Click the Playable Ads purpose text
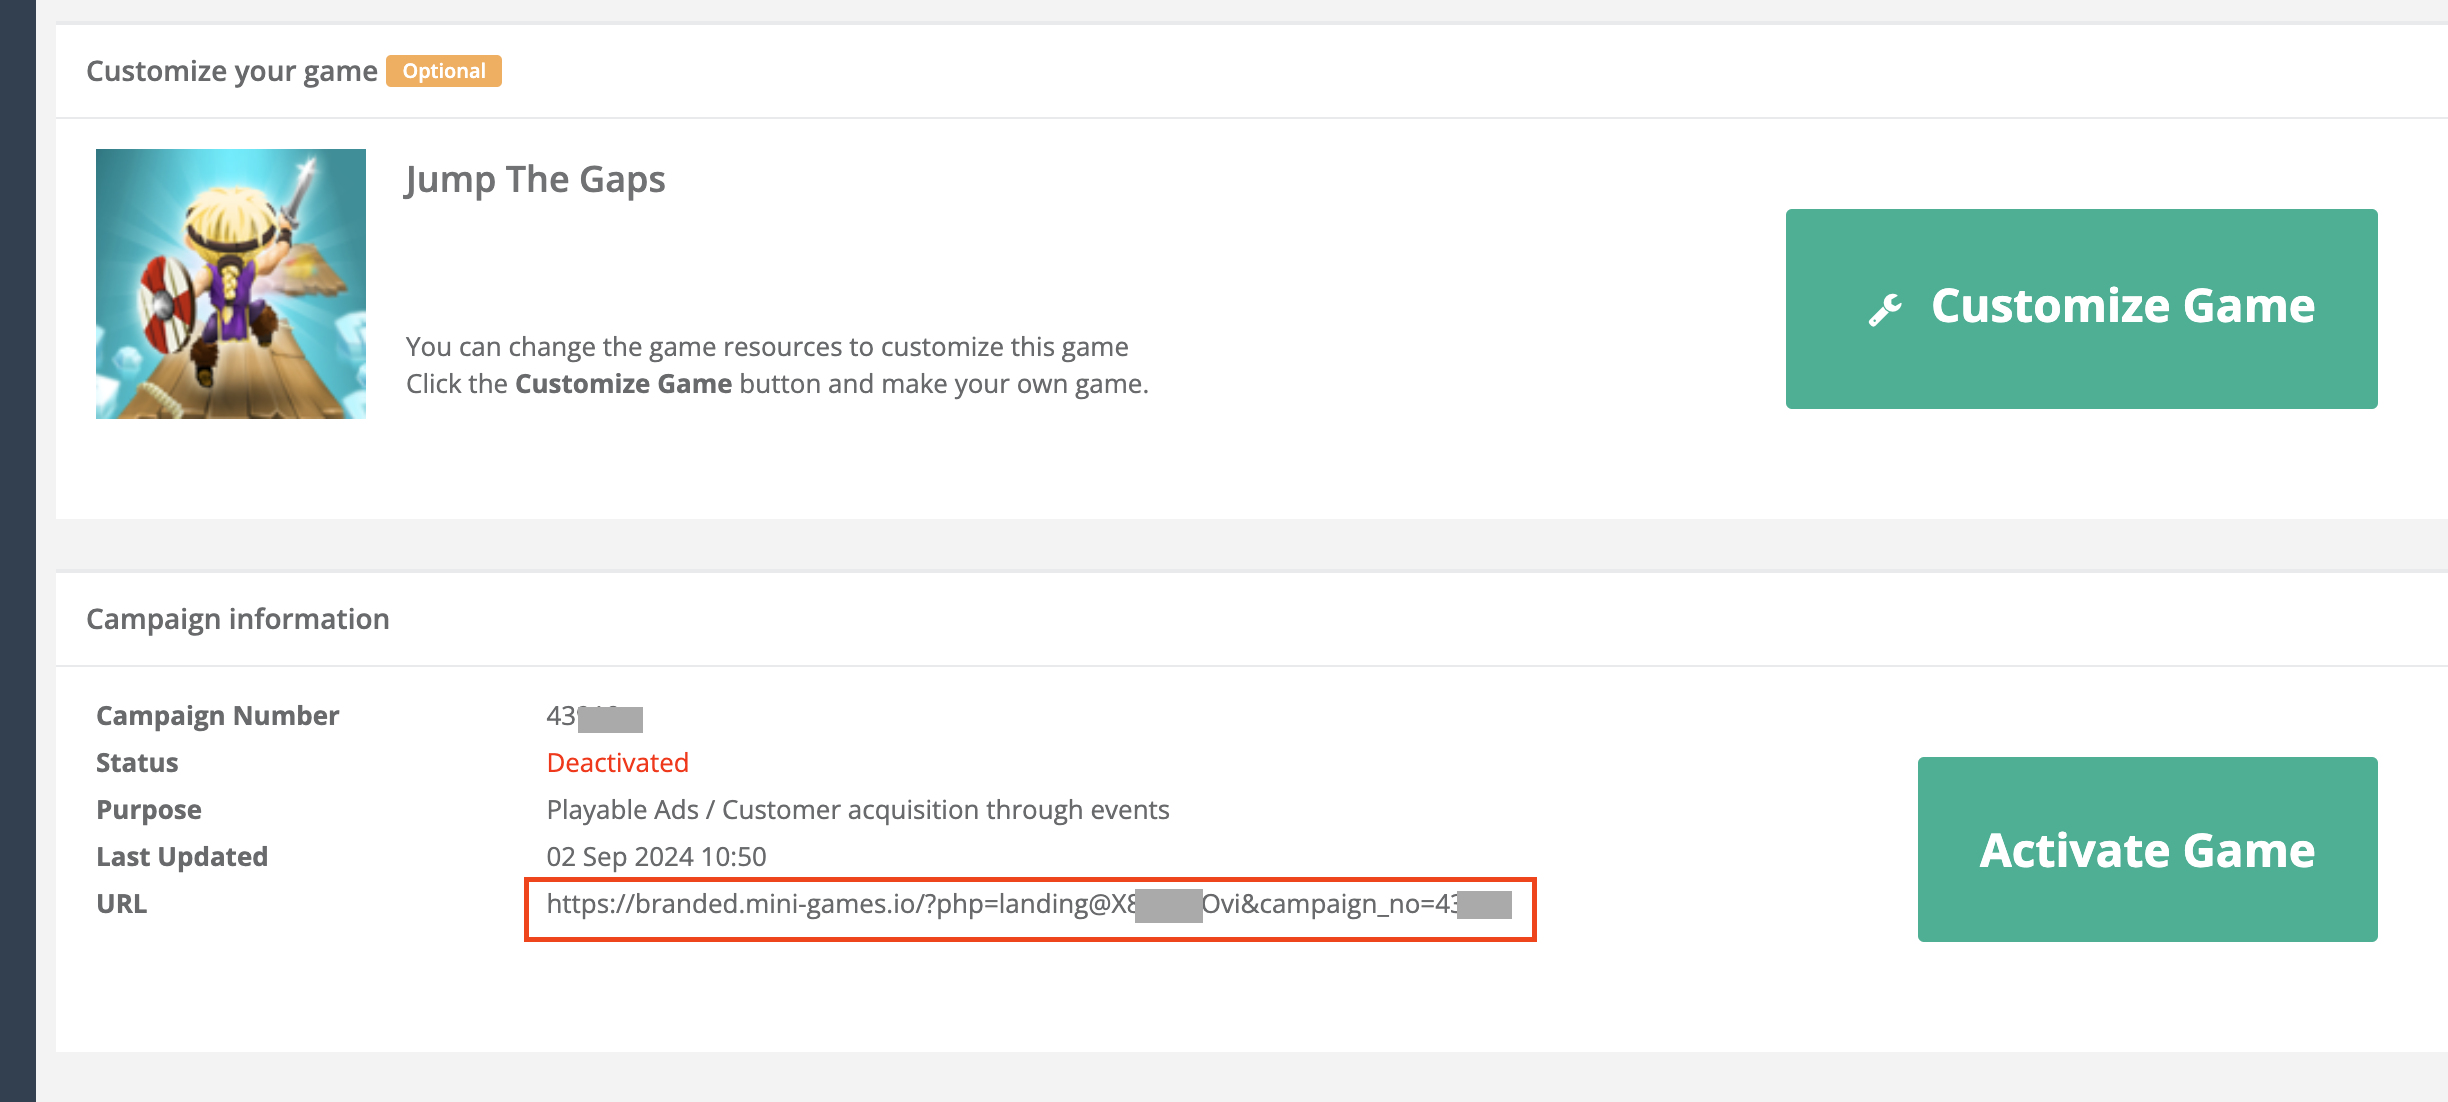This screenshot has height=1102, width=2448. pyautogui.click(x=857, y=810)
